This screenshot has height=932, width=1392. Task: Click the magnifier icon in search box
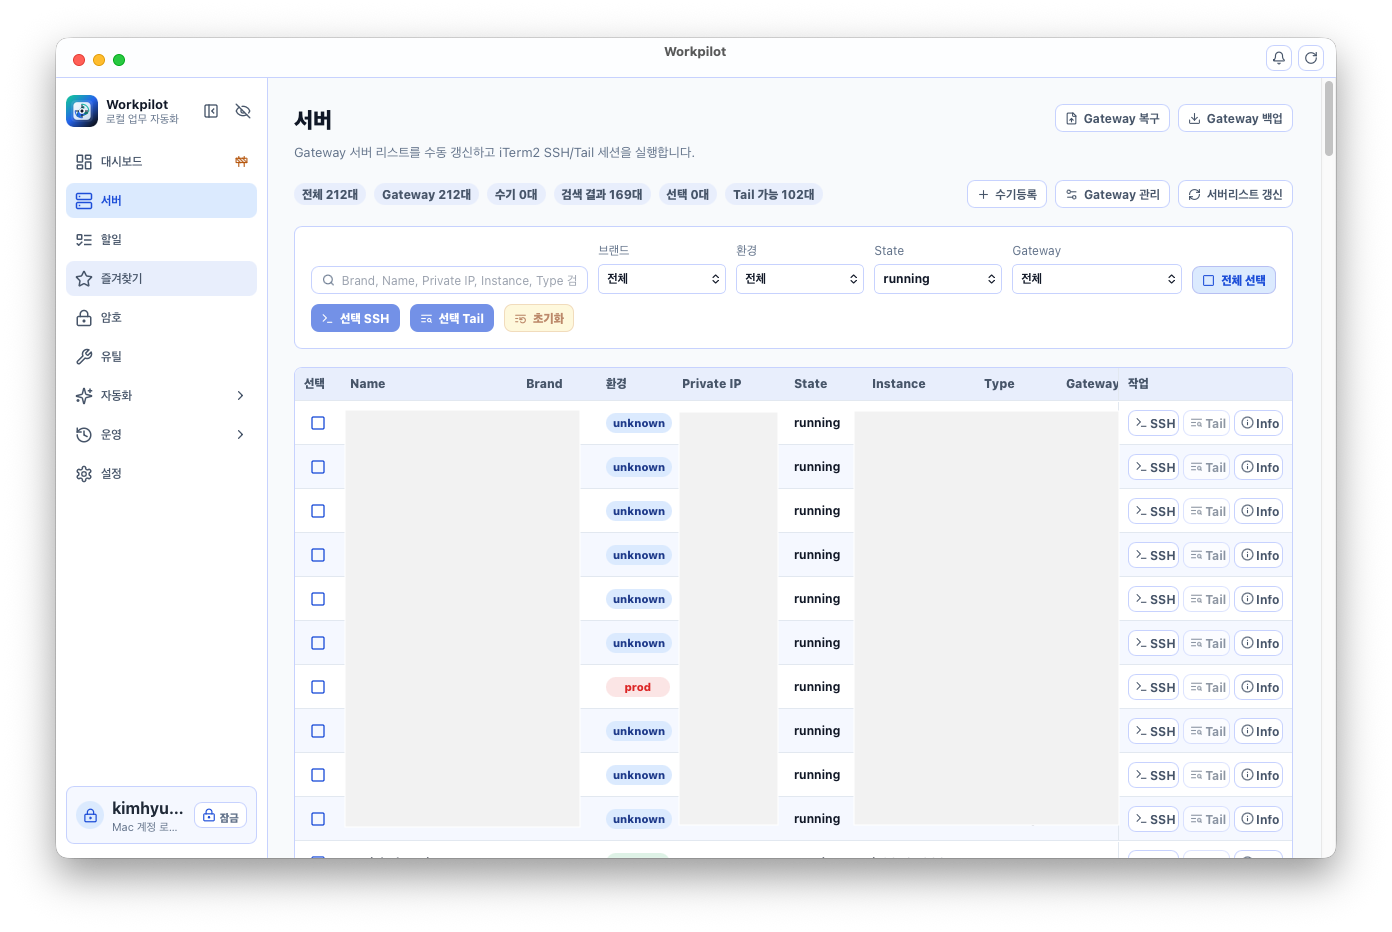pos(328,280)
